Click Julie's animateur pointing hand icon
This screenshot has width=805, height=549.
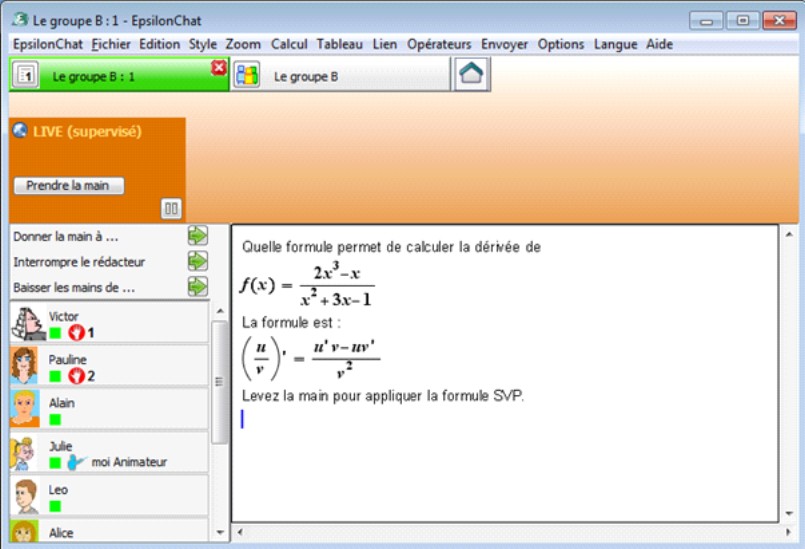77,462
